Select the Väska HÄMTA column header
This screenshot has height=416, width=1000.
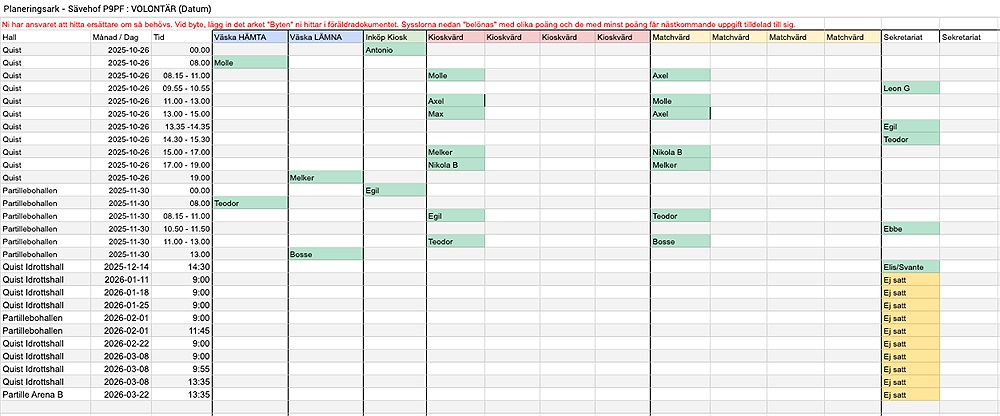coord(249,37)
